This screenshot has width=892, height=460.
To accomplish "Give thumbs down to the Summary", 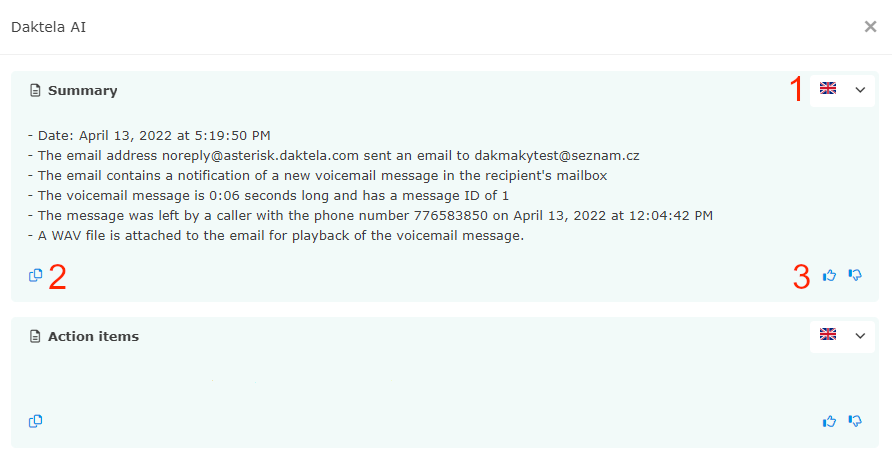I will point(855,275).
